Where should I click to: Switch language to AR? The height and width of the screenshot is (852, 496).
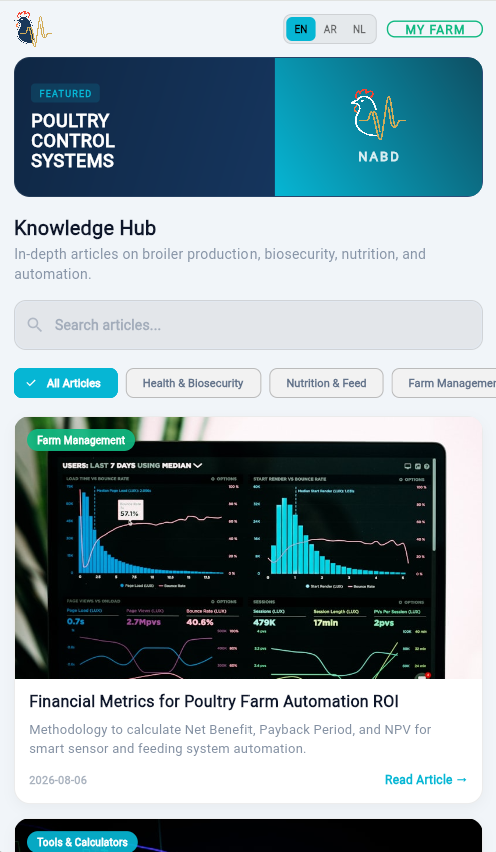click(x=330, y=29)
